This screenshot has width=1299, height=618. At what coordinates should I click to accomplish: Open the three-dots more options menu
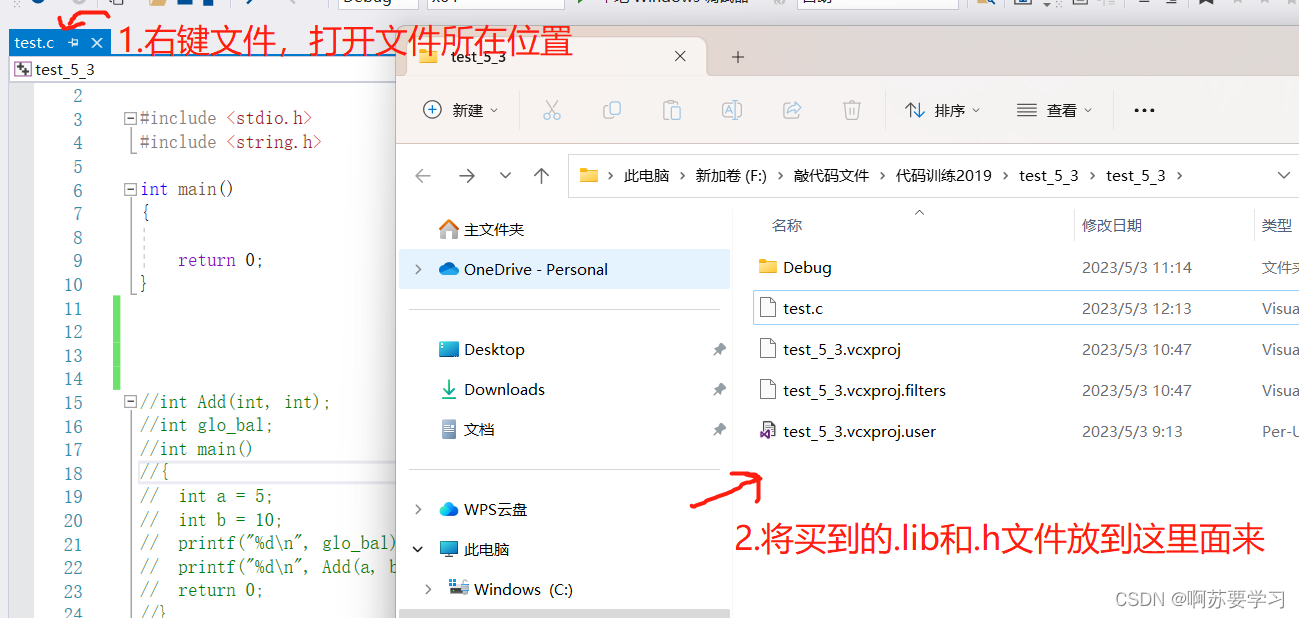tap(1145, 110)
